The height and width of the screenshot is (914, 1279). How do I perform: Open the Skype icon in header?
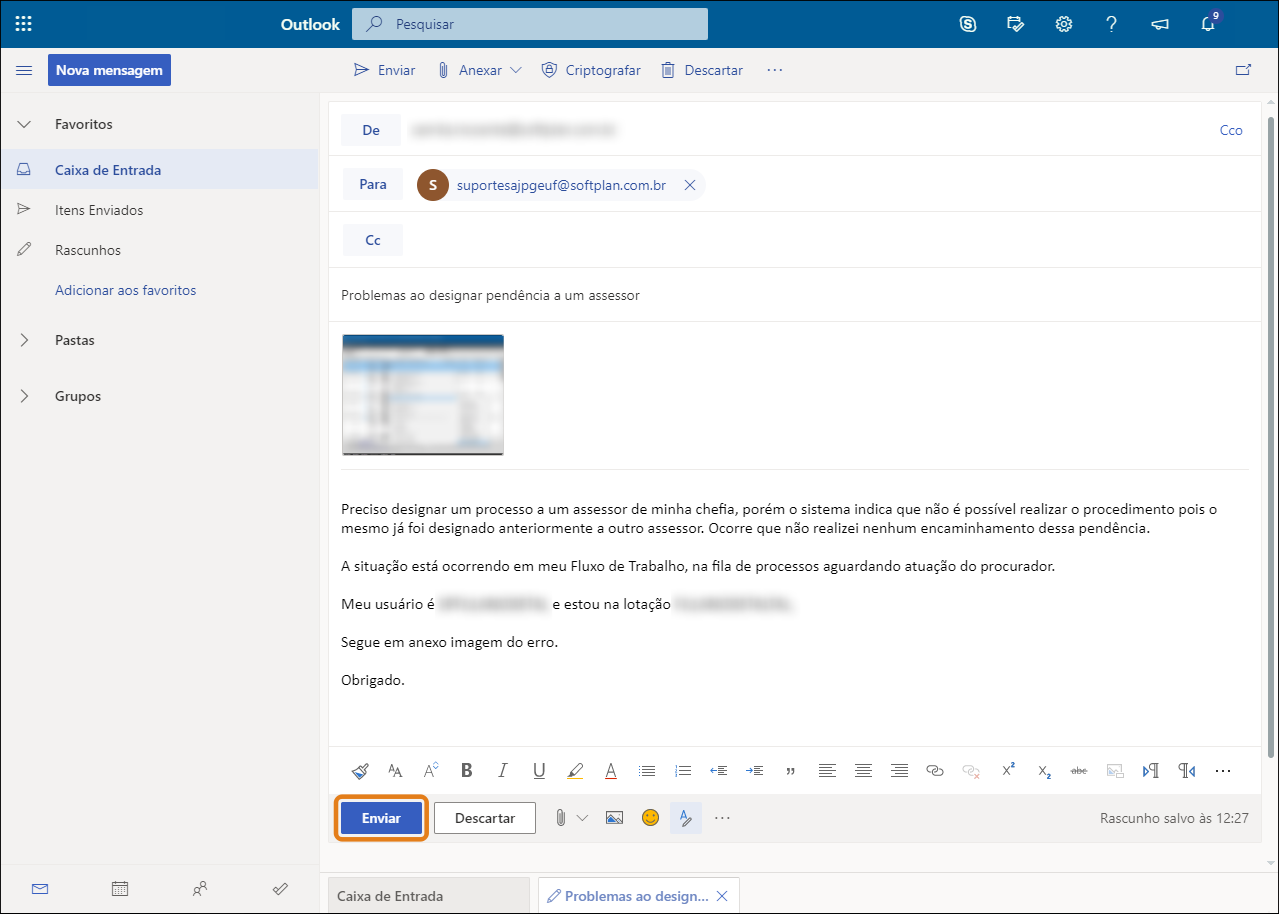coord(968,24)
